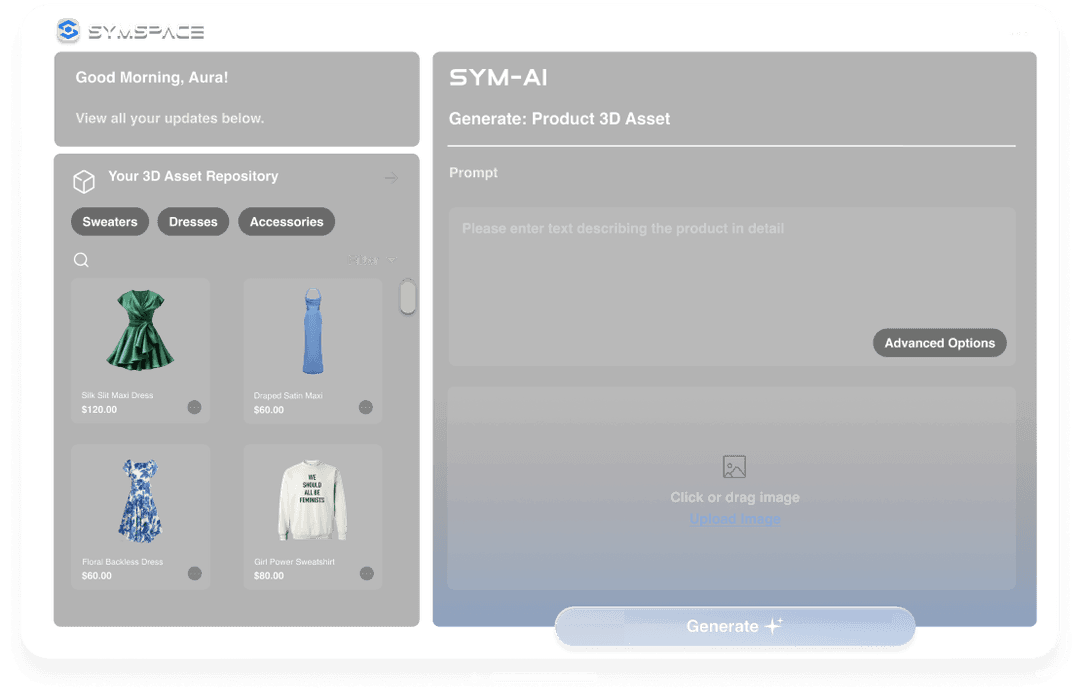This screenshot has height=696, width=1080.
Task: Open options for Silk Slit Maxi Dress
Action: pos(194,407)
